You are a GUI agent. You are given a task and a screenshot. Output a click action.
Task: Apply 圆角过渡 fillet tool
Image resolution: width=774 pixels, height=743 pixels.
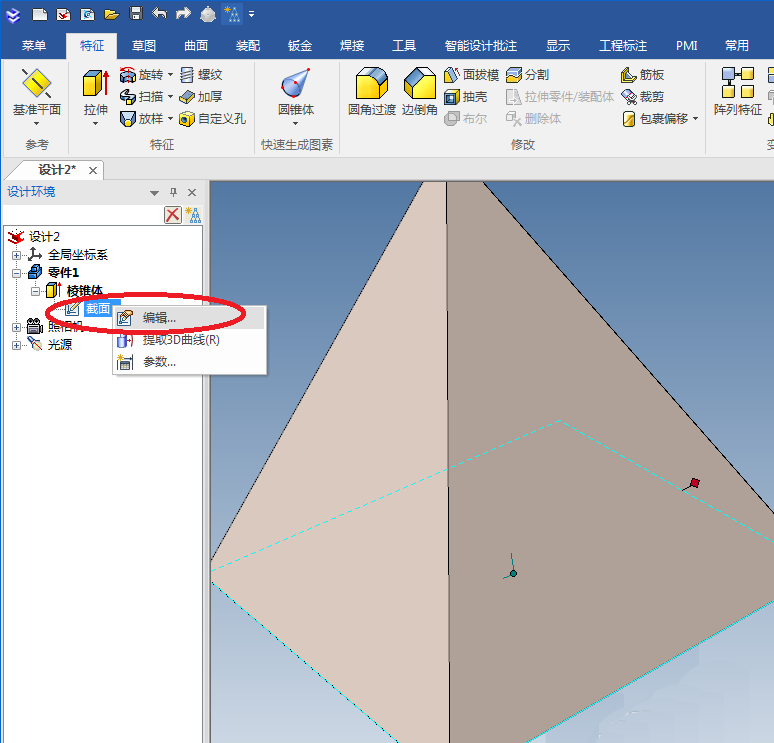pyautogui.click(x=372, y=92)
